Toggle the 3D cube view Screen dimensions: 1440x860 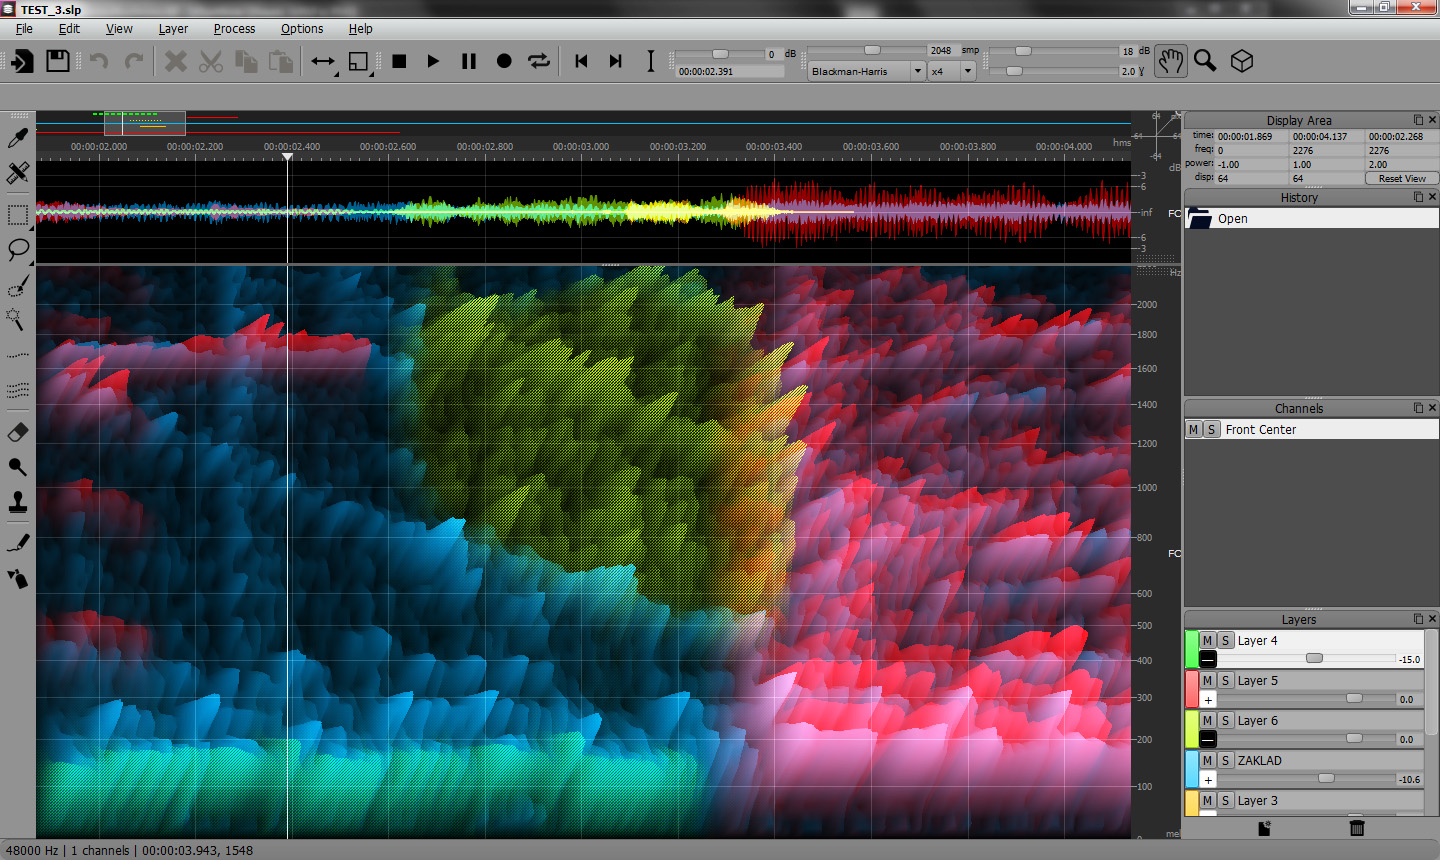point(1242,61)
